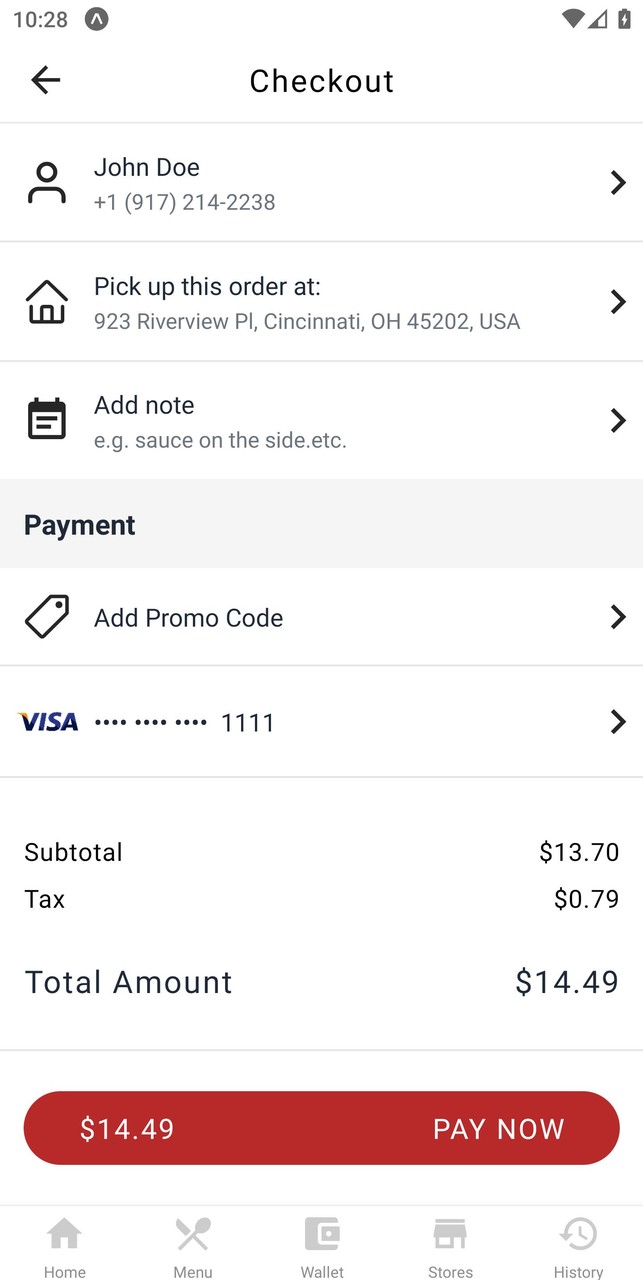View order History tab

click(578, 1246)
